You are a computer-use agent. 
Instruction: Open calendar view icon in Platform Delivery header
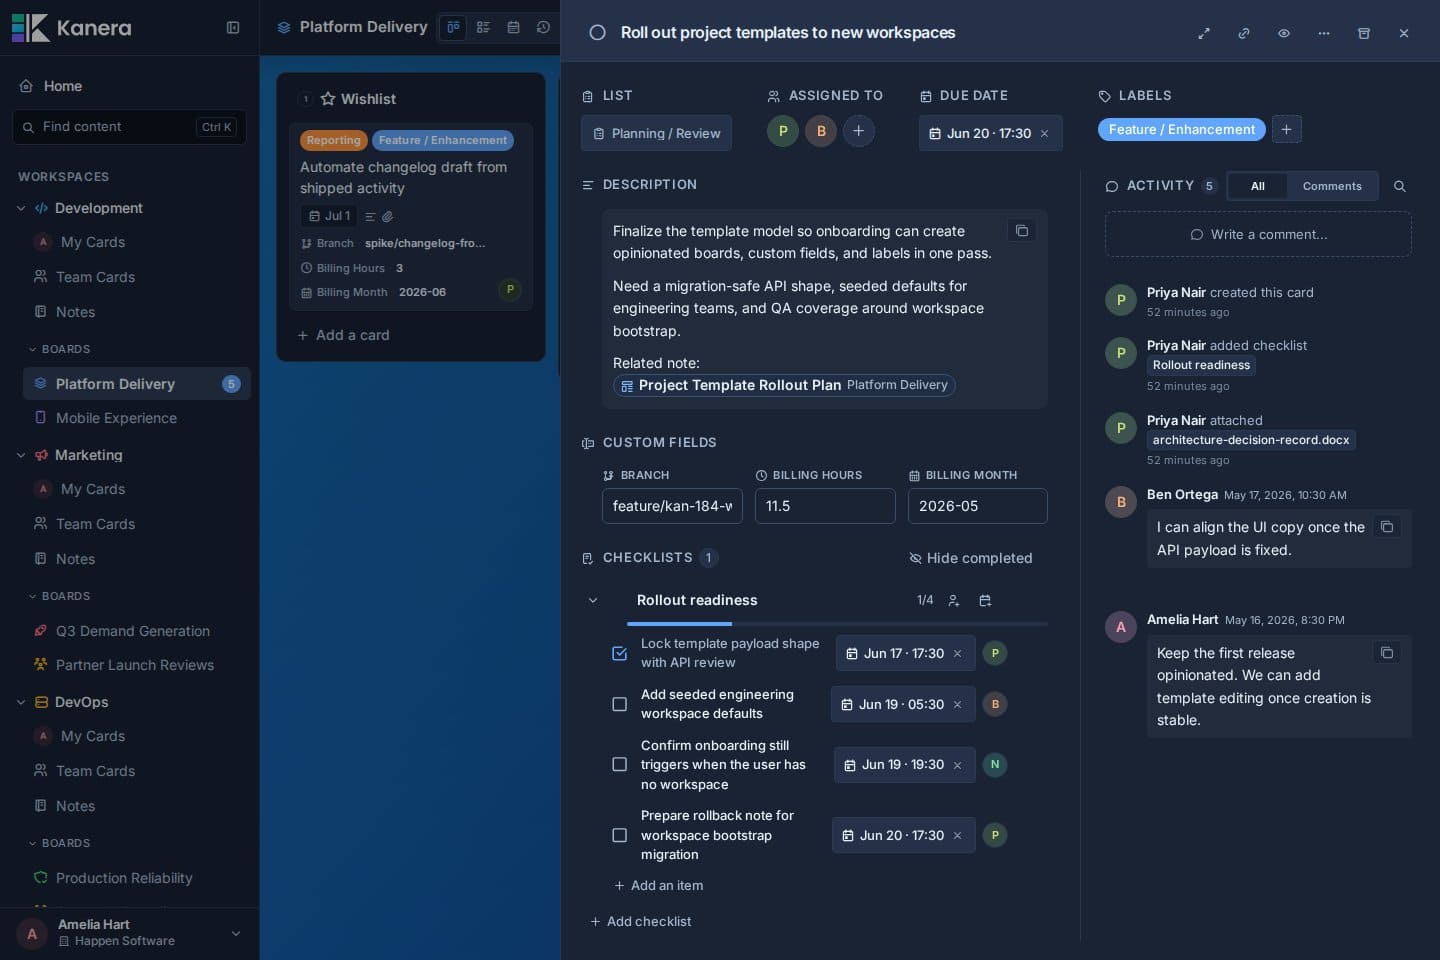point(513,28)
